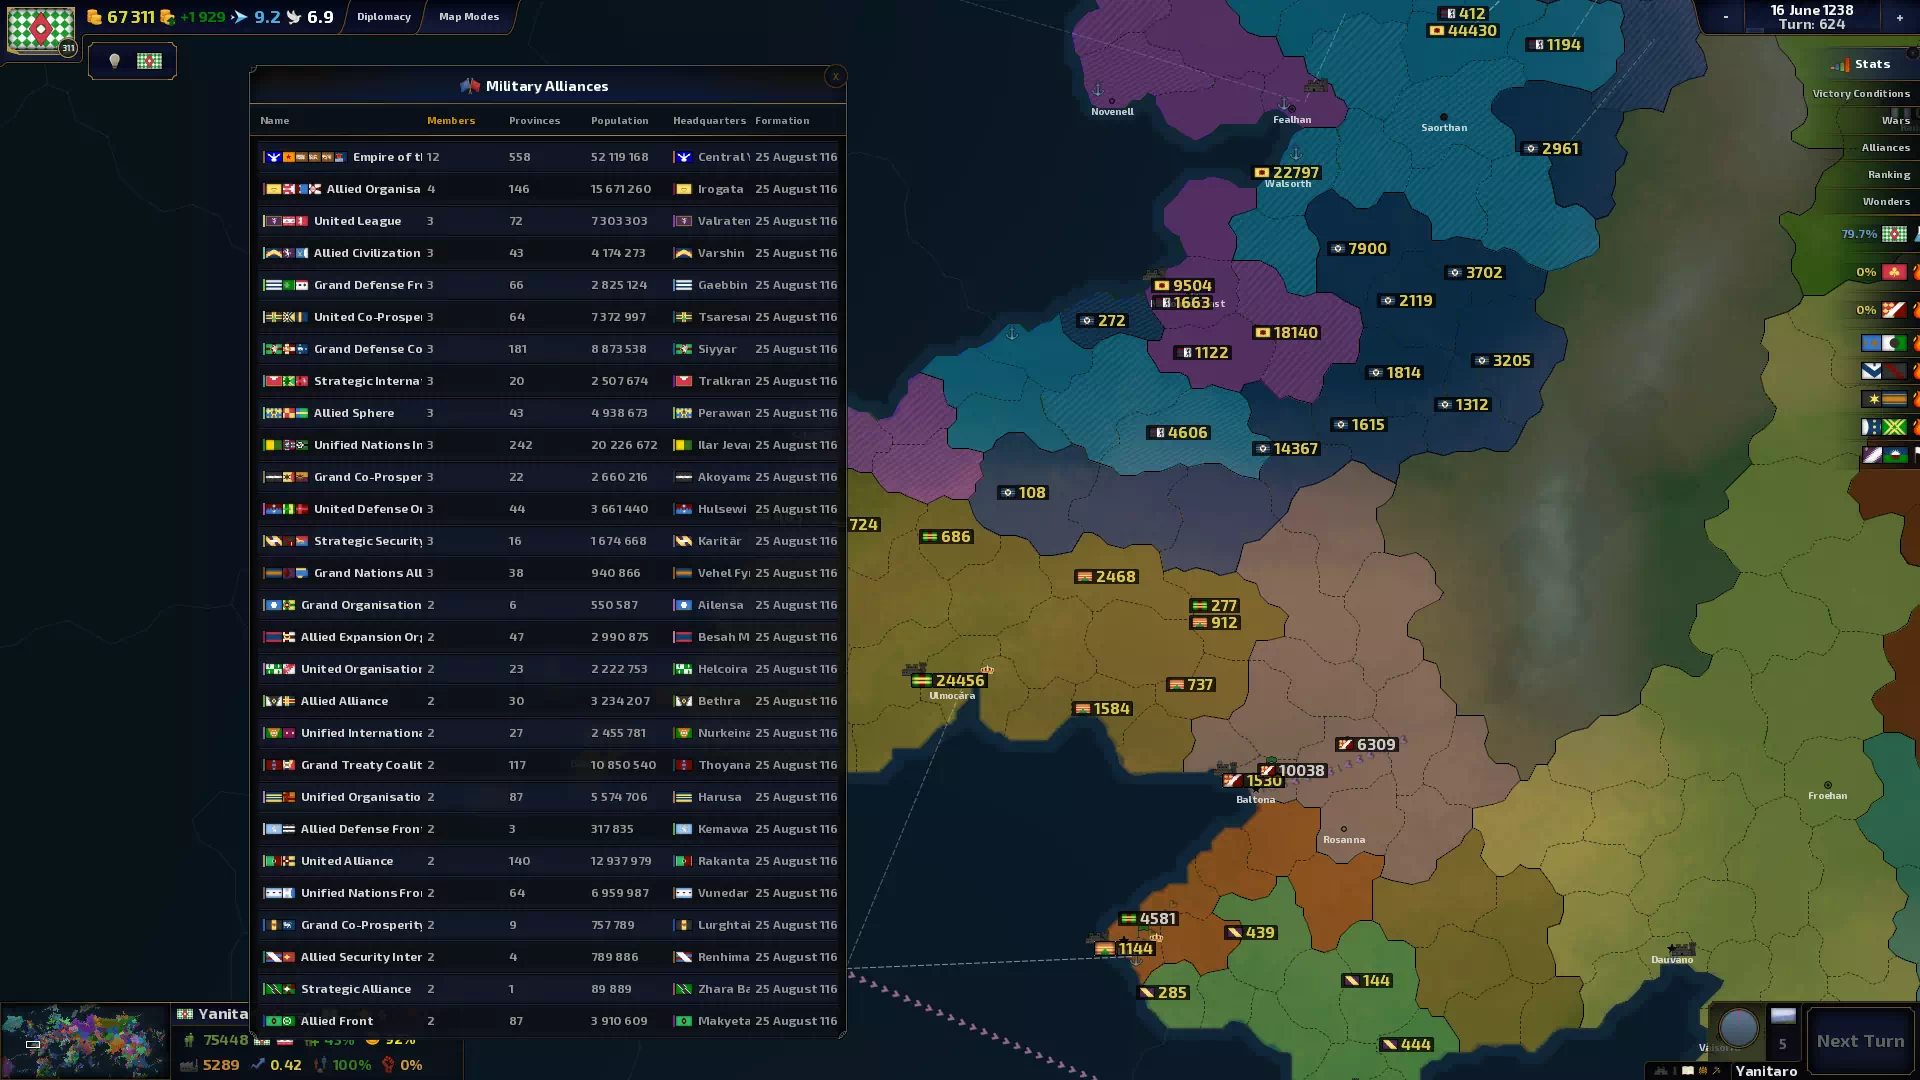Viewport: 1920px width, 1080px height.
Task: Sort alliances by Population column
Action: pos(619,121)
